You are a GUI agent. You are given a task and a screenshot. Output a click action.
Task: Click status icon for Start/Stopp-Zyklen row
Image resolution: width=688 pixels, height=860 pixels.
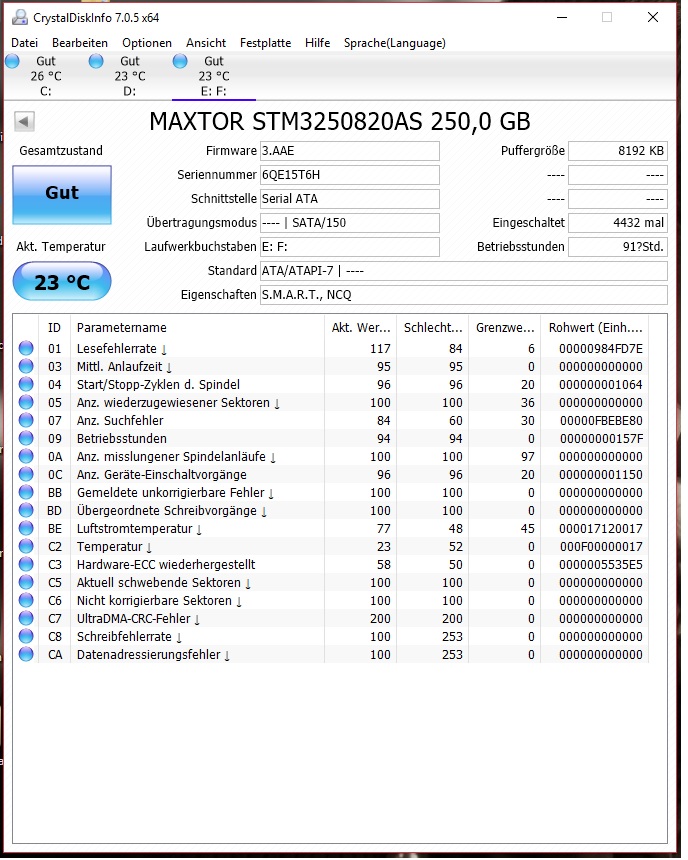coord(26,384)
